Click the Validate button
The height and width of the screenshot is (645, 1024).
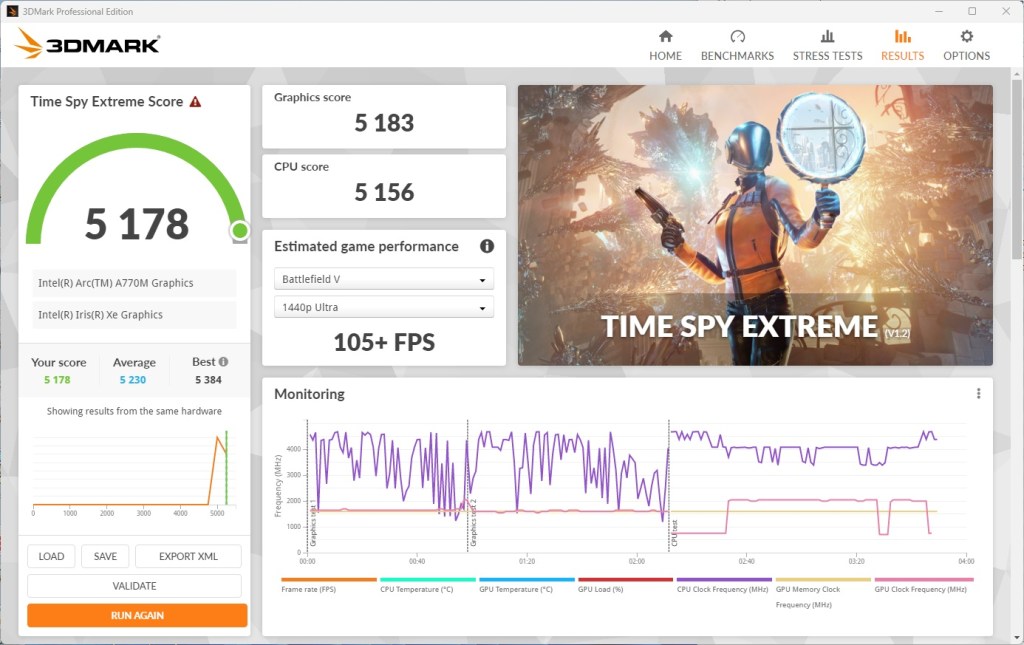coord(135,586)
